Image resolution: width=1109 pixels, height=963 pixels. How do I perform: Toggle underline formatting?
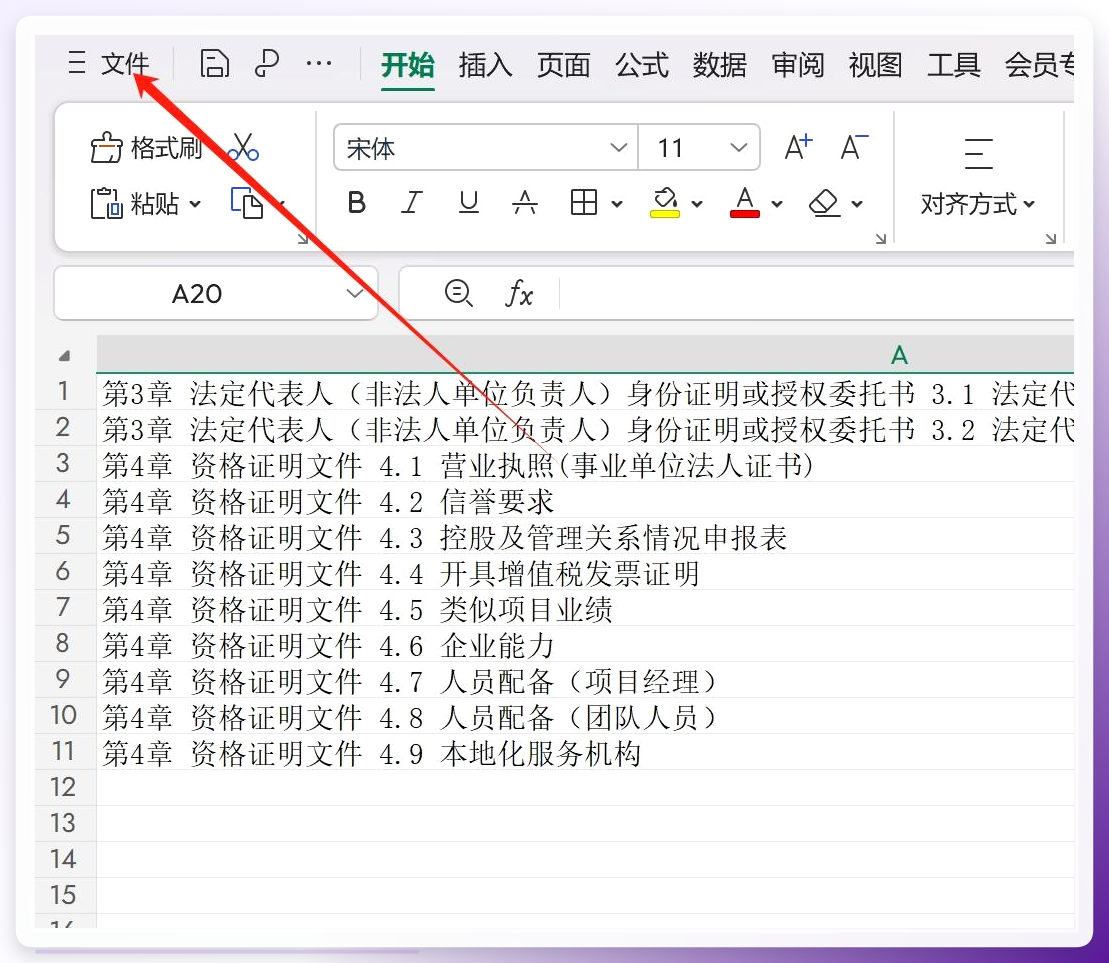pos(468,203)
